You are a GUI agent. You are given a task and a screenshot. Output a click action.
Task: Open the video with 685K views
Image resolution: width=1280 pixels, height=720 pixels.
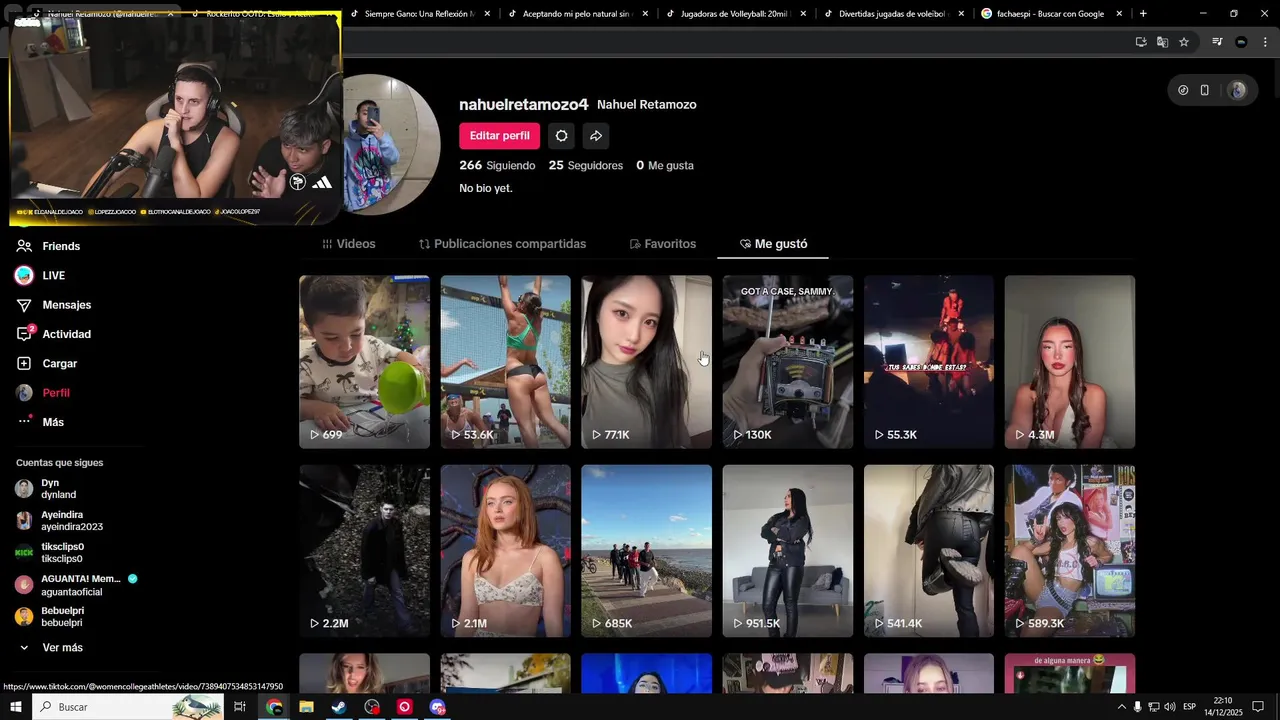point(646,551)
